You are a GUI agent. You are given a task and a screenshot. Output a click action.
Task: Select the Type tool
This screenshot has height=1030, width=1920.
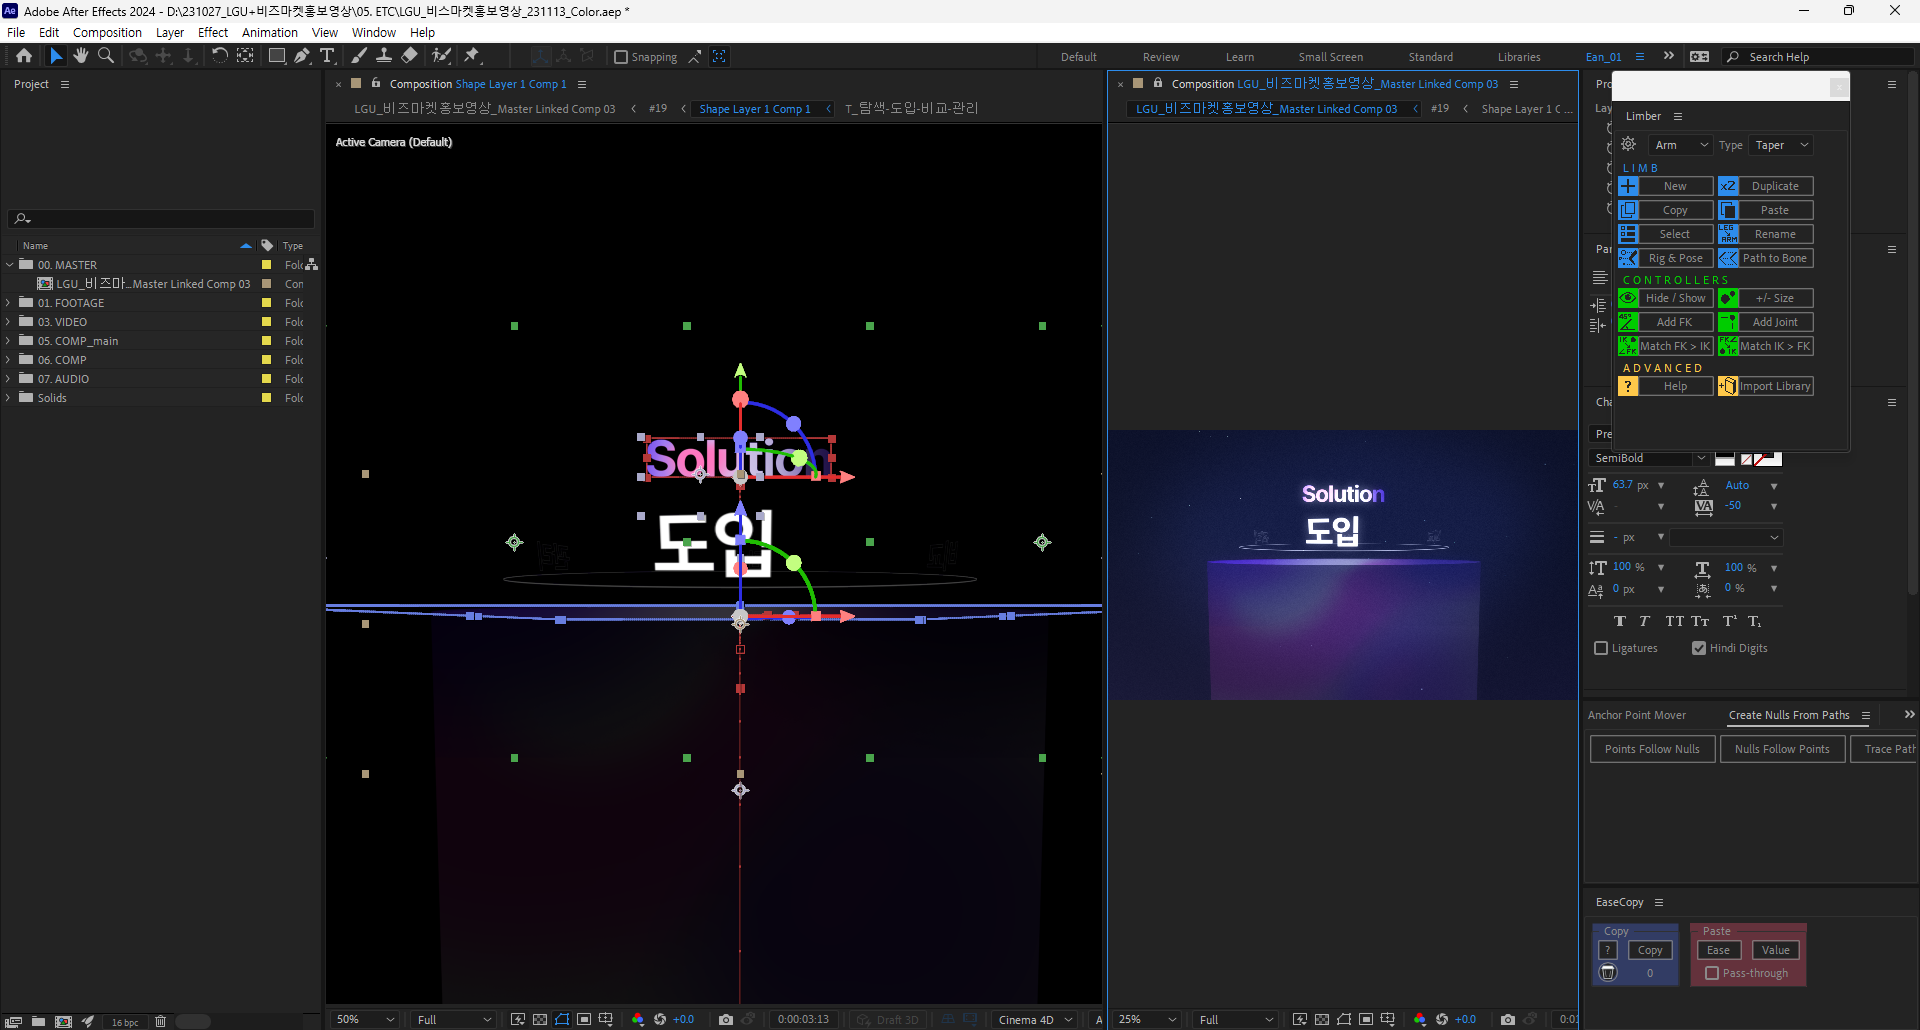[328, 56]
